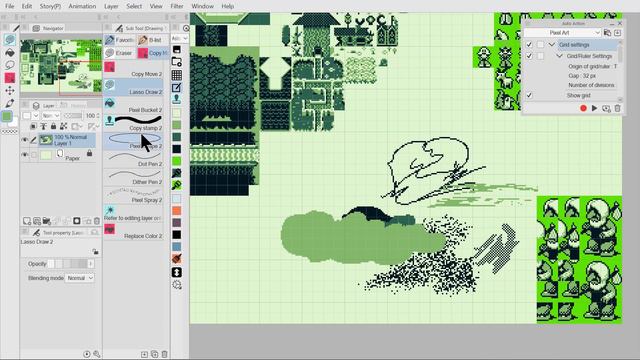Select the Pixel Bucket 2 sub tool
640x360 pixels.
[x=133, y=105]
